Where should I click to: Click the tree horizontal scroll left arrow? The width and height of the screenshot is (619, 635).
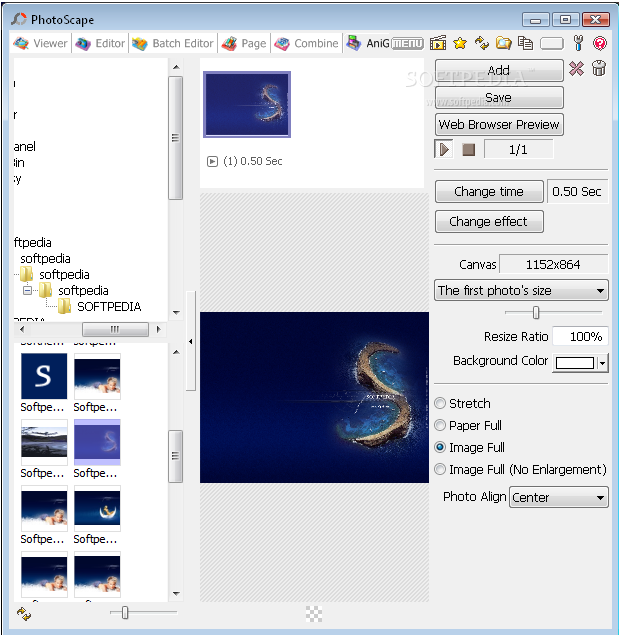coord(22,329)
